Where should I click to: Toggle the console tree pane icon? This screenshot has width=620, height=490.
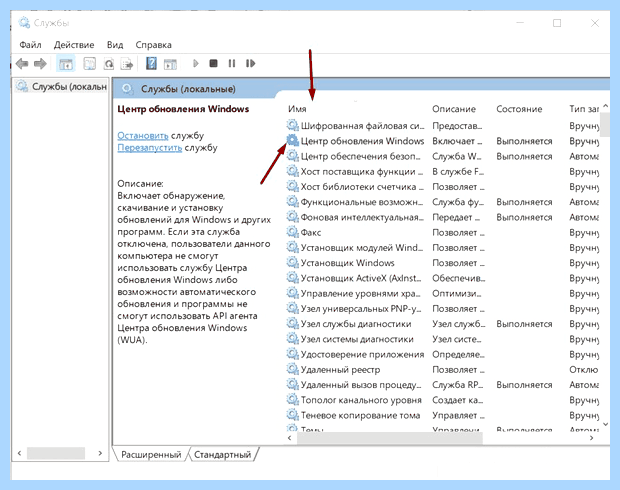pyautogui.click(x=66, y=64)
